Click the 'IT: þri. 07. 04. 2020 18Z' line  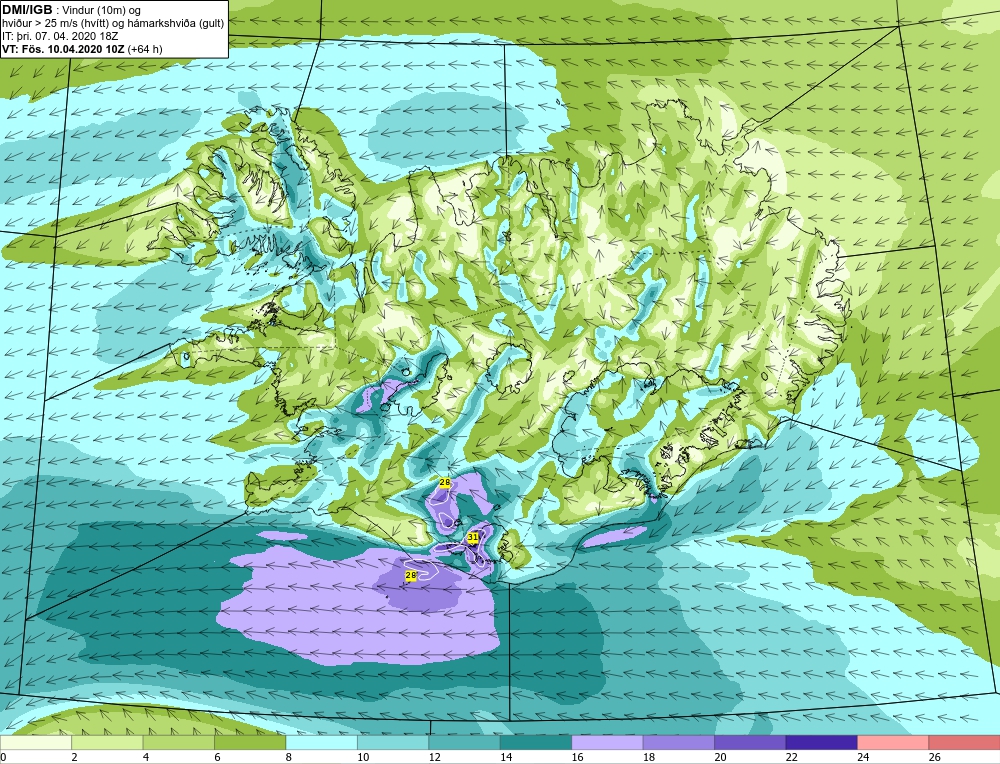60,36
